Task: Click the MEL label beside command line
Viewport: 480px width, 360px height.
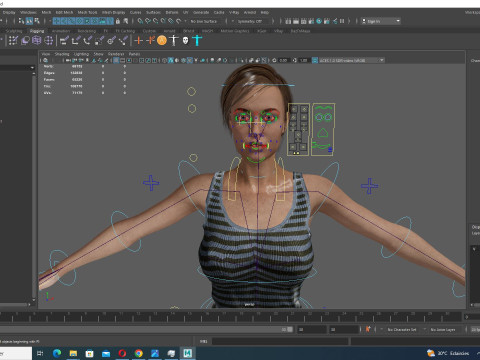Action: 203,341
